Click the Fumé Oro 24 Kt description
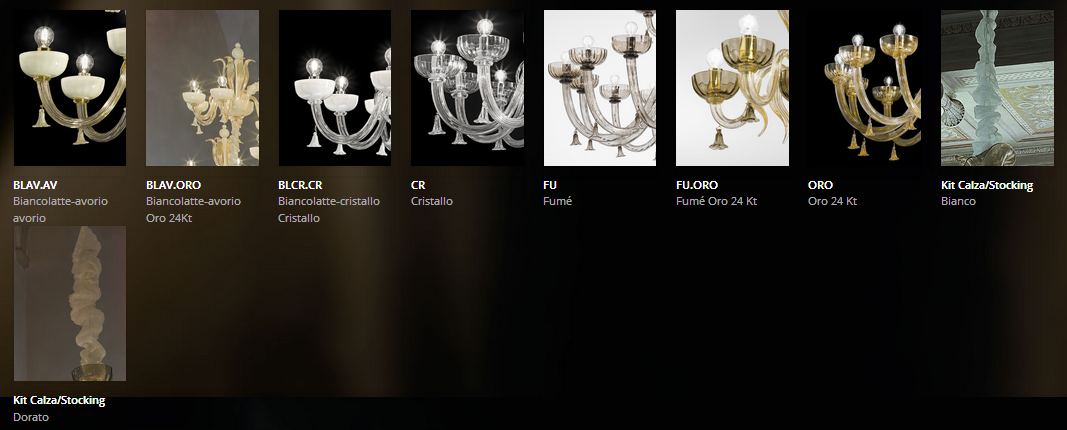 tap(716, 201)
